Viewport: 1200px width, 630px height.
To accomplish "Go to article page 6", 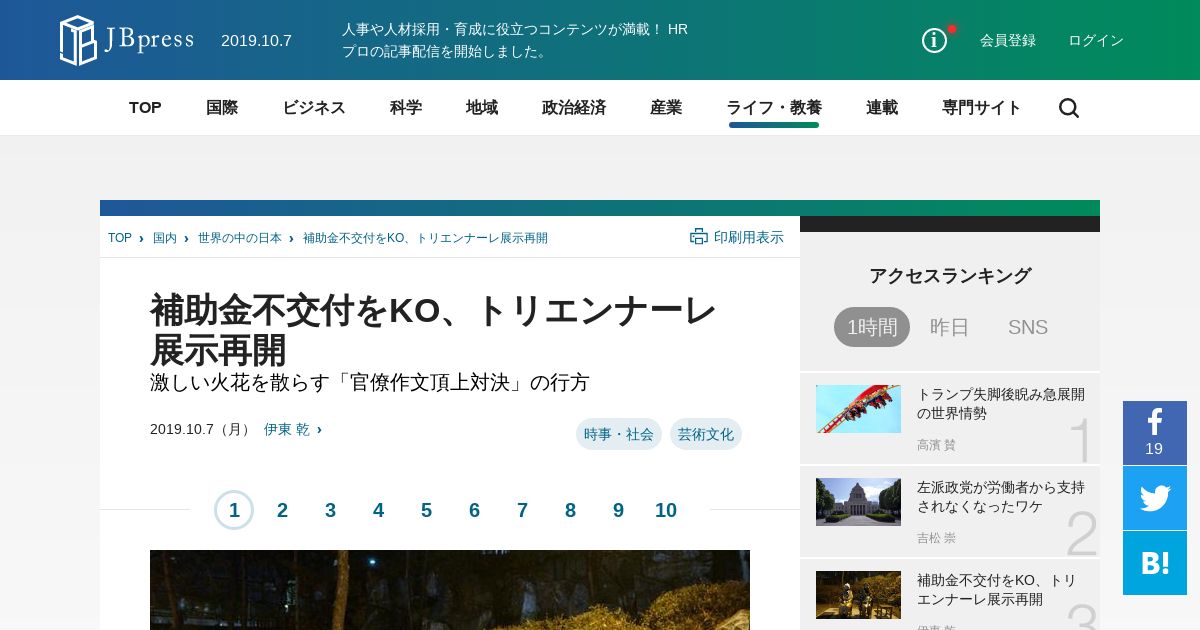I will click(x=474, y=510).
